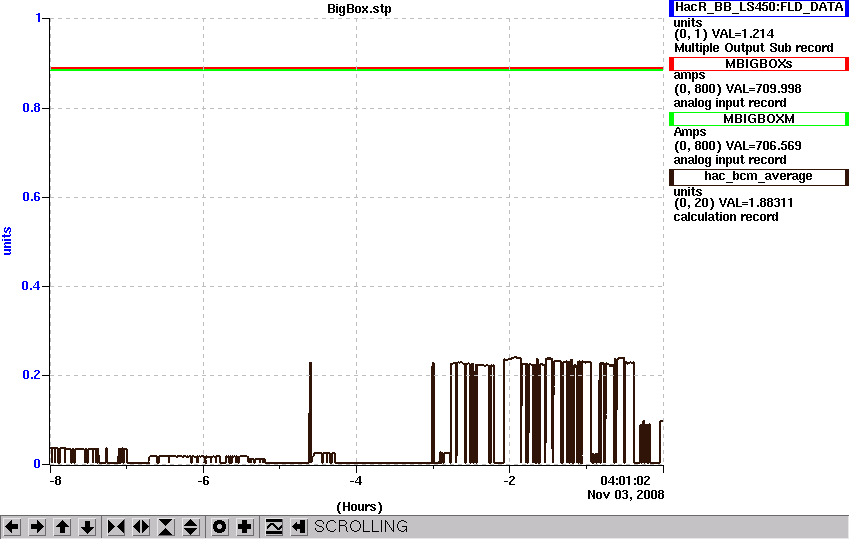The height and width of the screenshot is (539, 849).
Task: Click the plus toolbar icon
Action: 244,527
